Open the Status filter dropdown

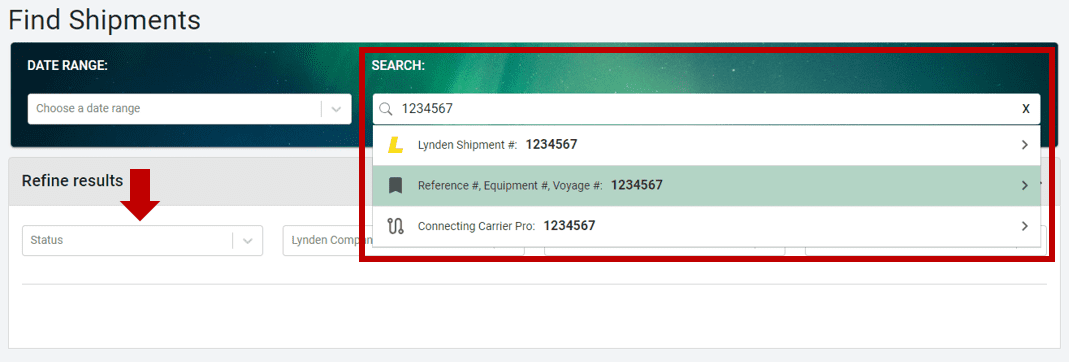point(142,241)
